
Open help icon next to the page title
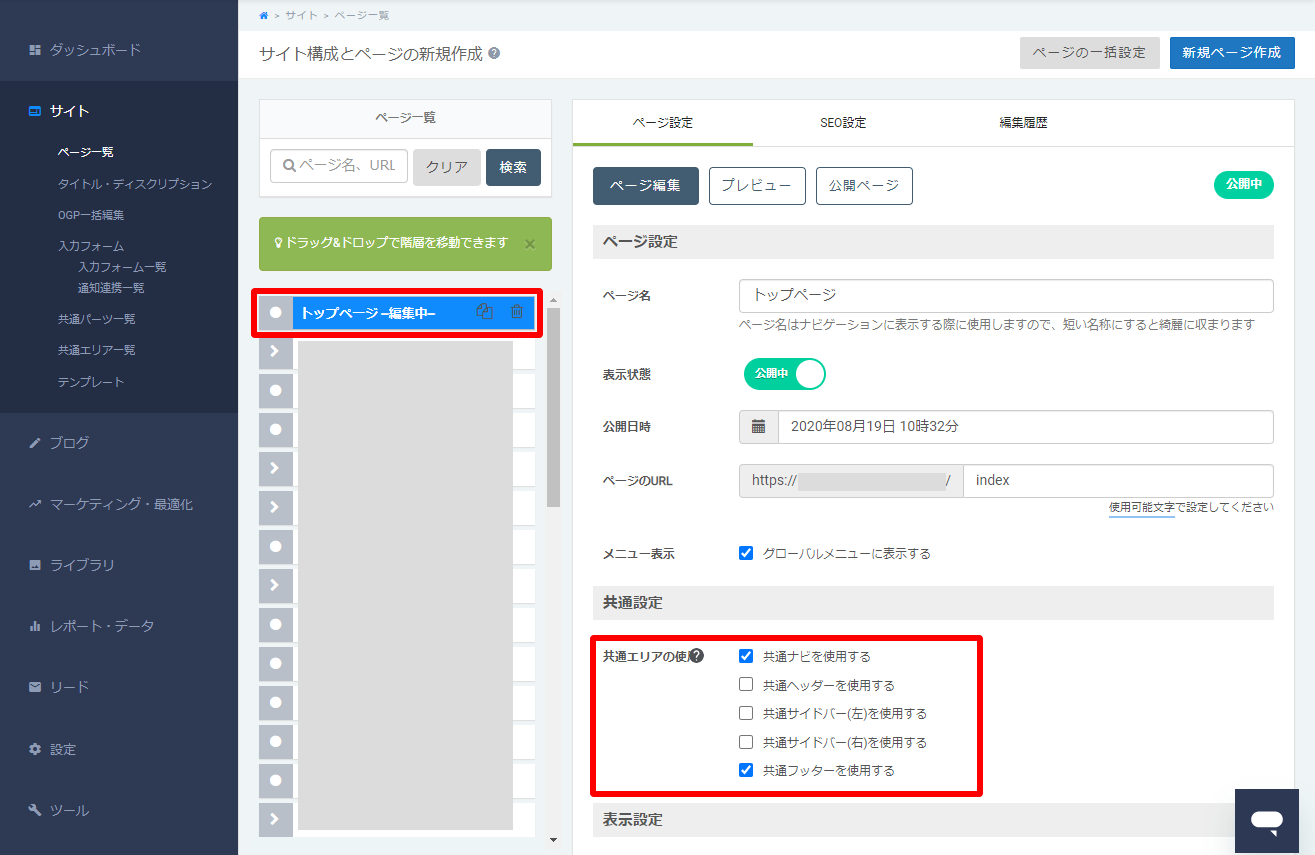pyautogui.click(x=494, y=53)
